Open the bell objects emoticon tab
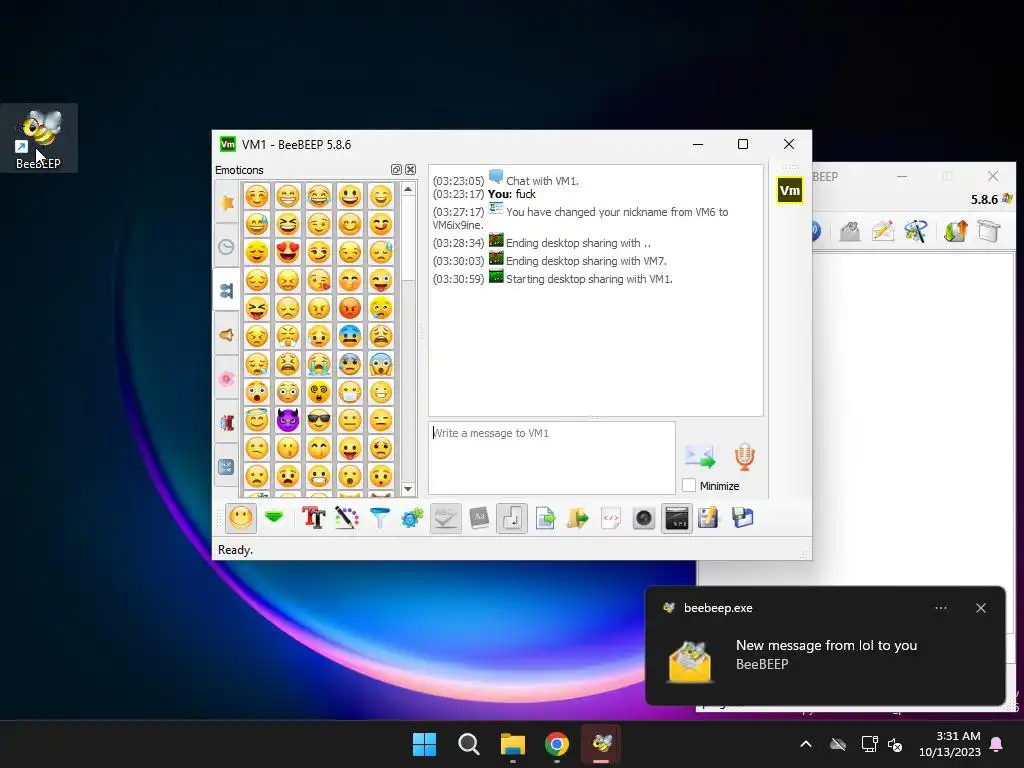 [227, 335]
